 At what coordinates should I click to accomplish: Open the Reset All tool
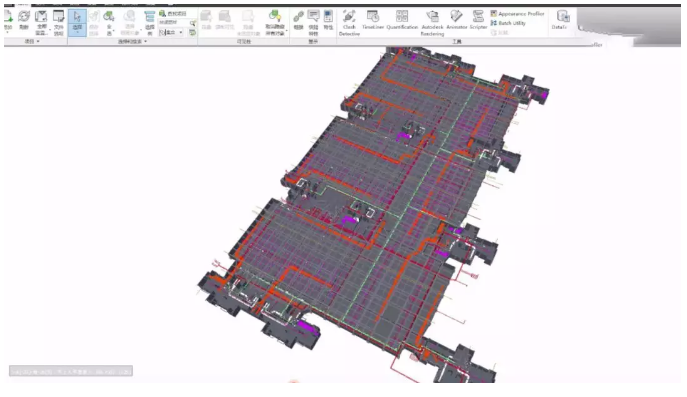[x=41, y=17]
